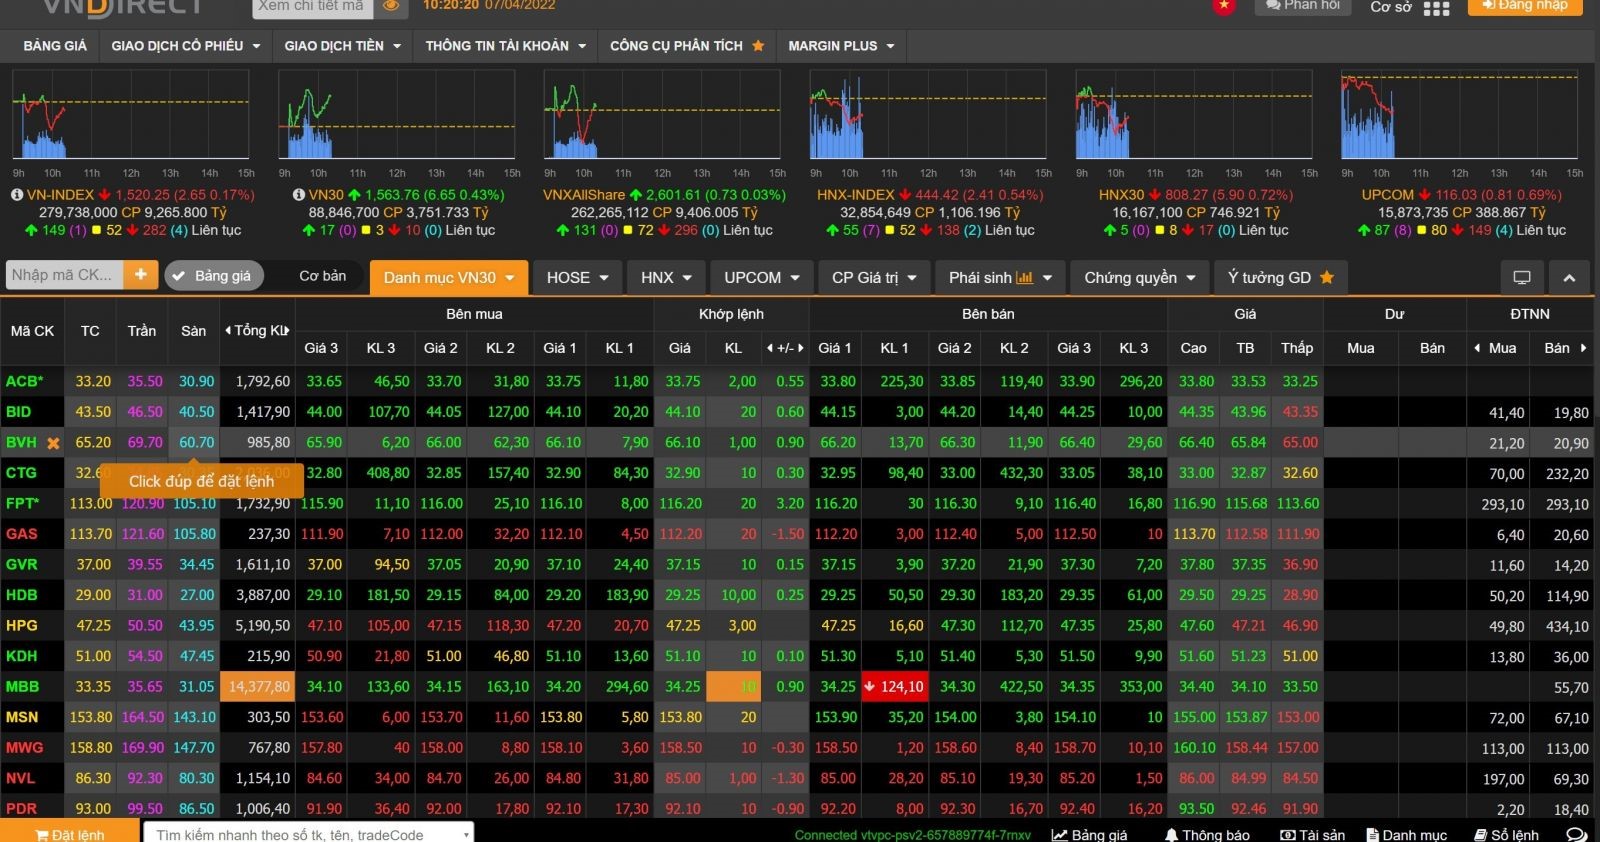Screen dimensions: 1600x842
Task: Click the Đăng nhập login button
Action: (x=1524, y=6)
